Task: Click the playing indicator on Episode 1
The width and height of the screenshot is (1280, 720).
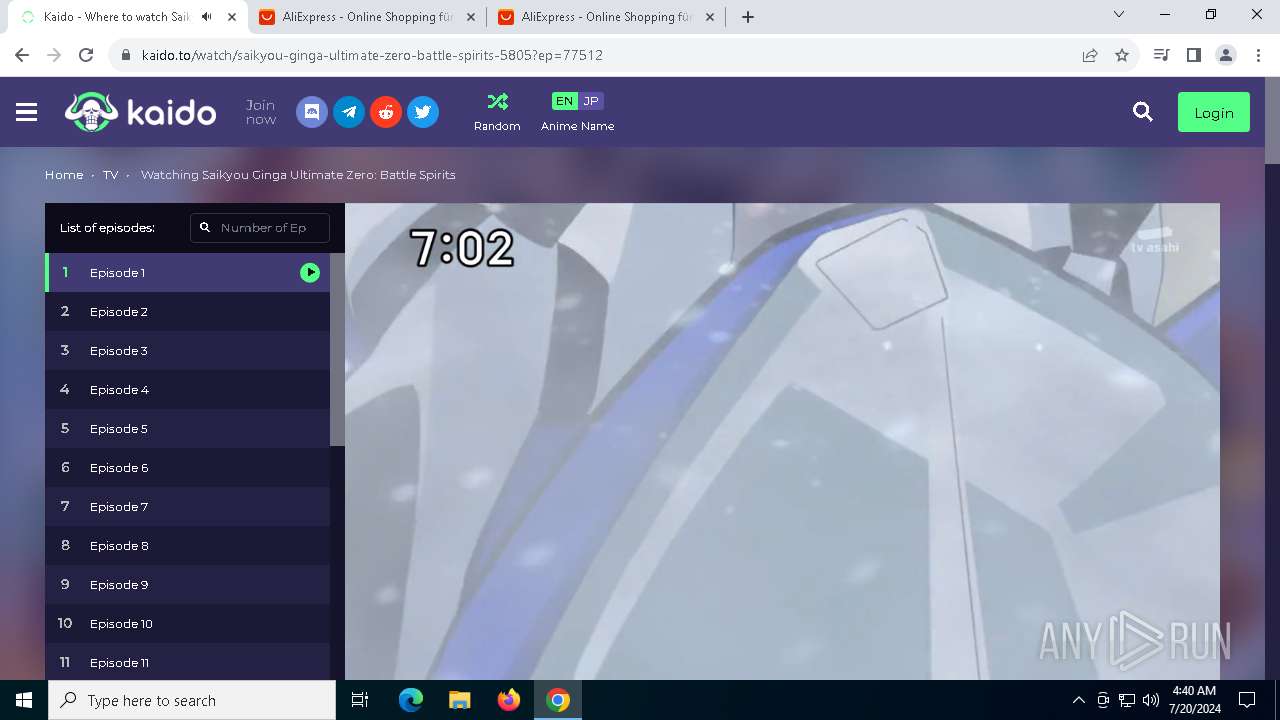Action: tap(310, 272)
